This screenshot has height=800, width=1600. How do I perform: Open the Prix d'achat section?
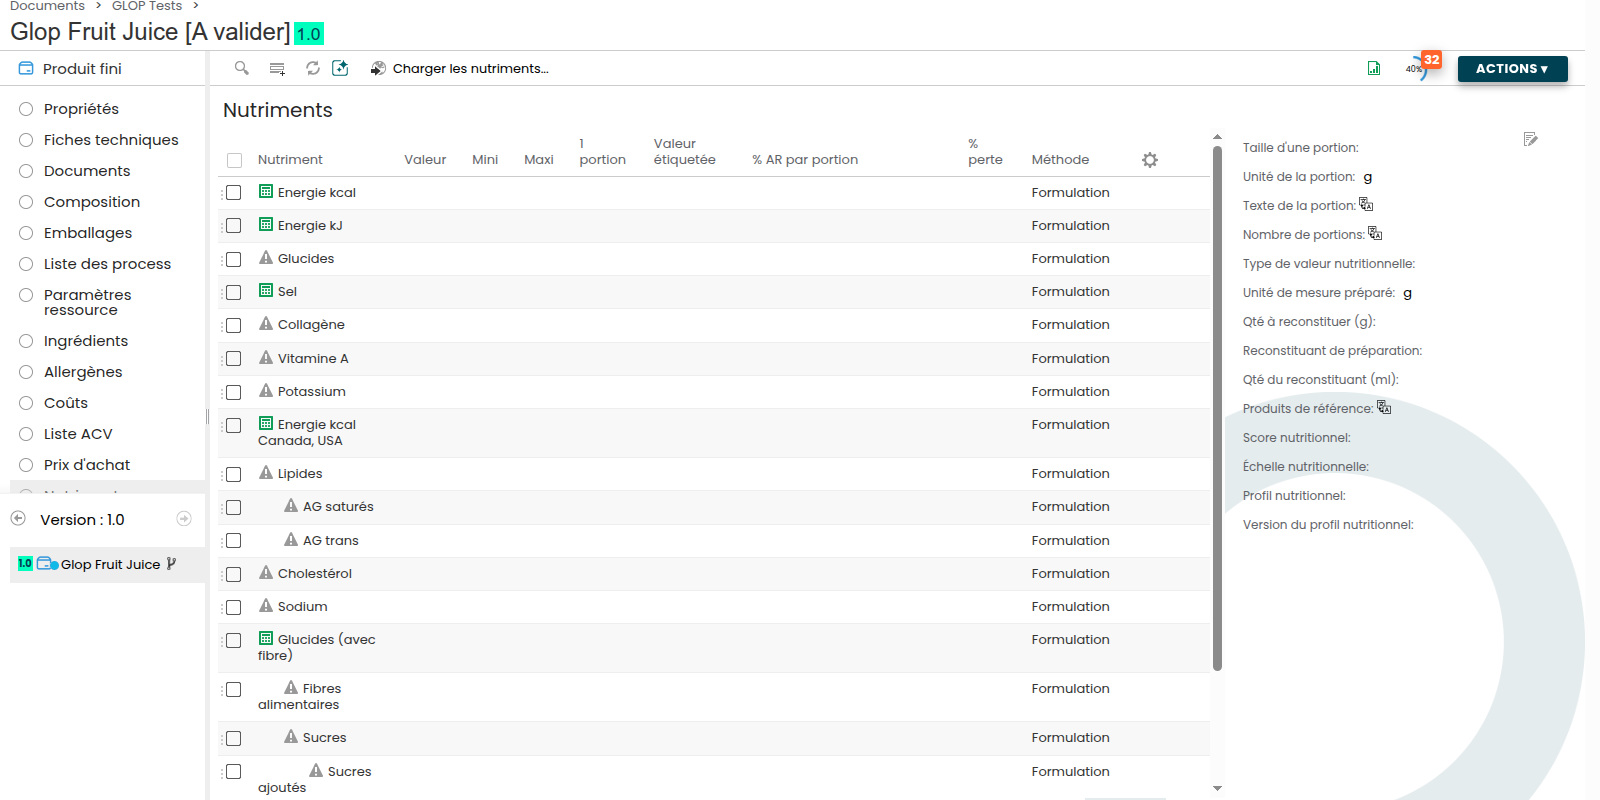coord(86,465)
